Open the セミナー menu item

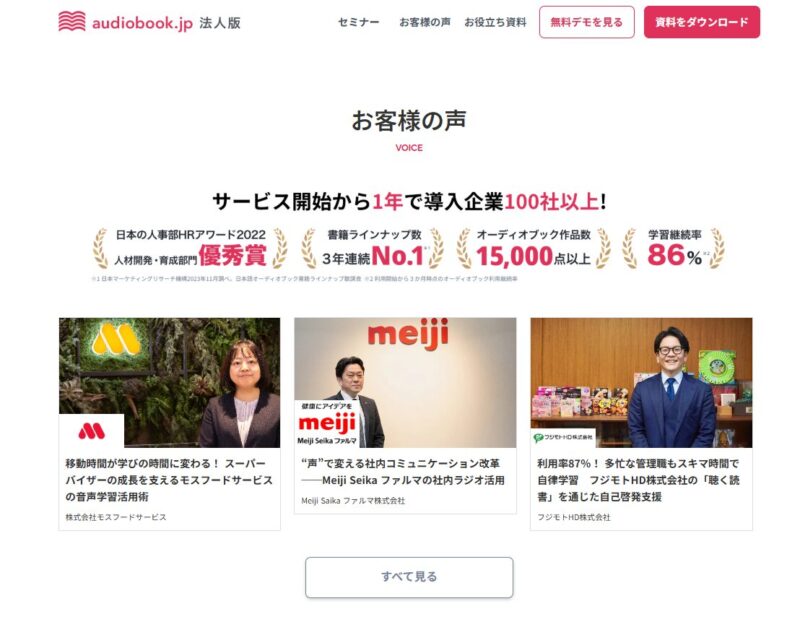click(359, 22)
